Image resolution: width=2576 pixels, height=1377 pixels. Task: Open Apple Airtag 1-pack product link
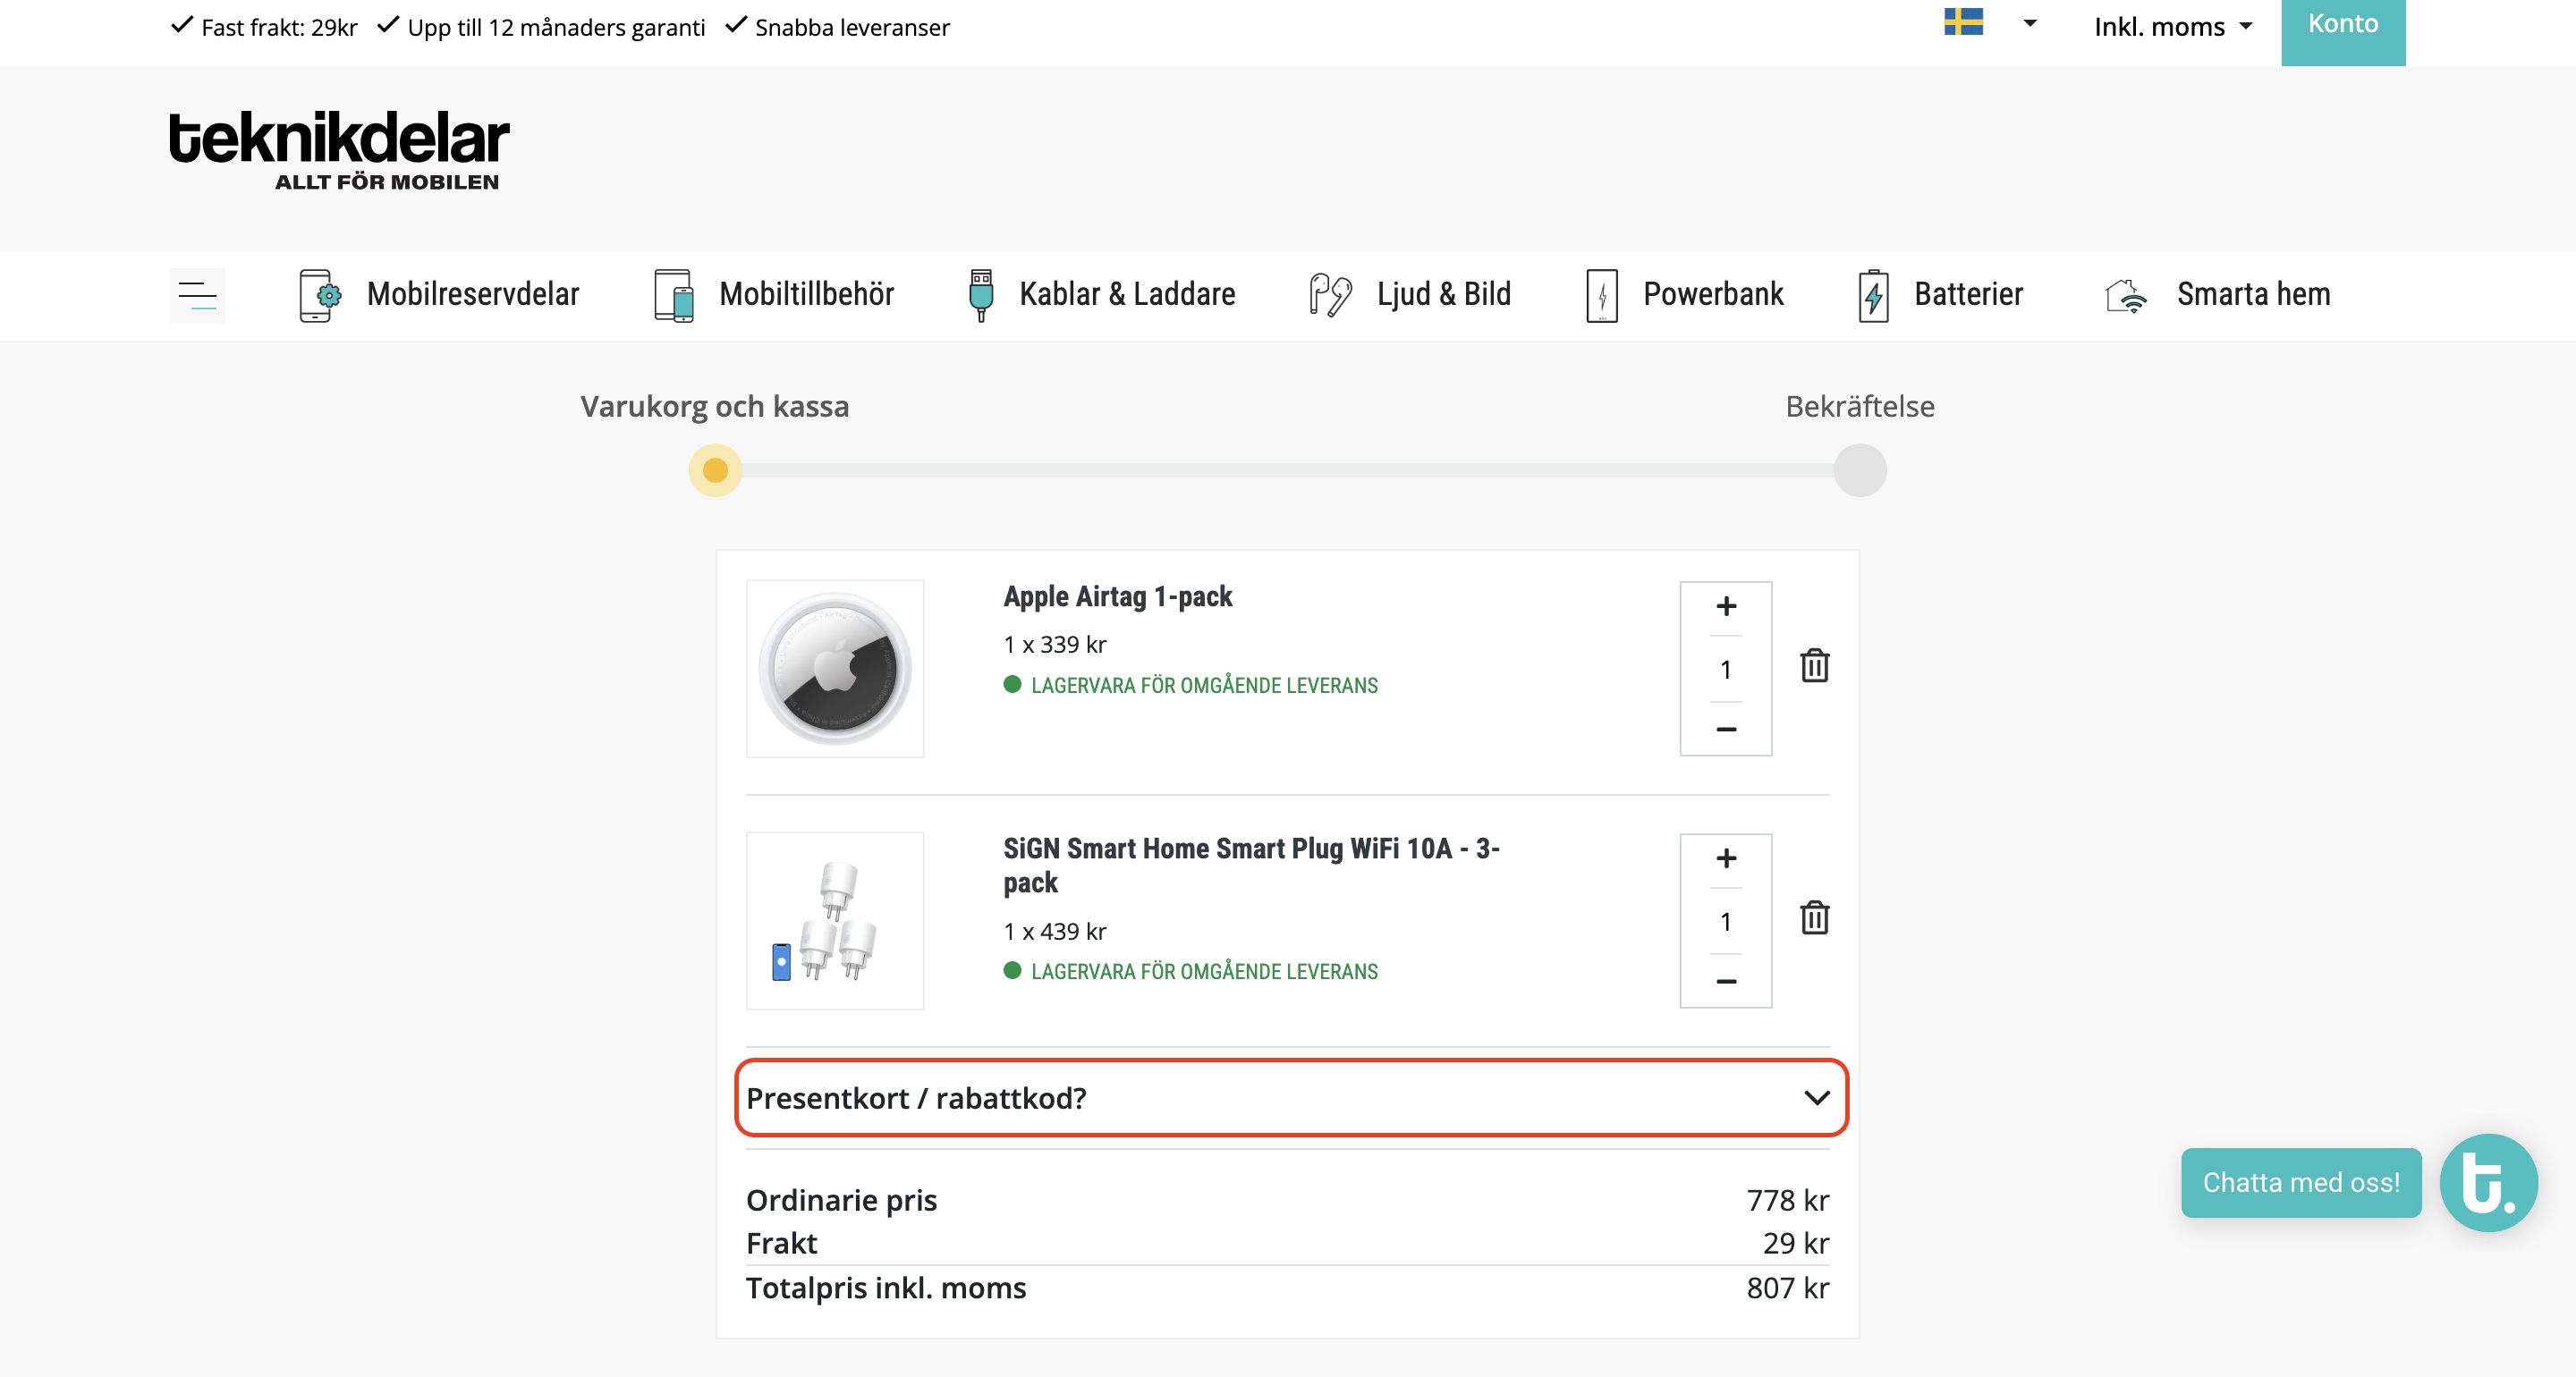click(x=1117, y=597)
